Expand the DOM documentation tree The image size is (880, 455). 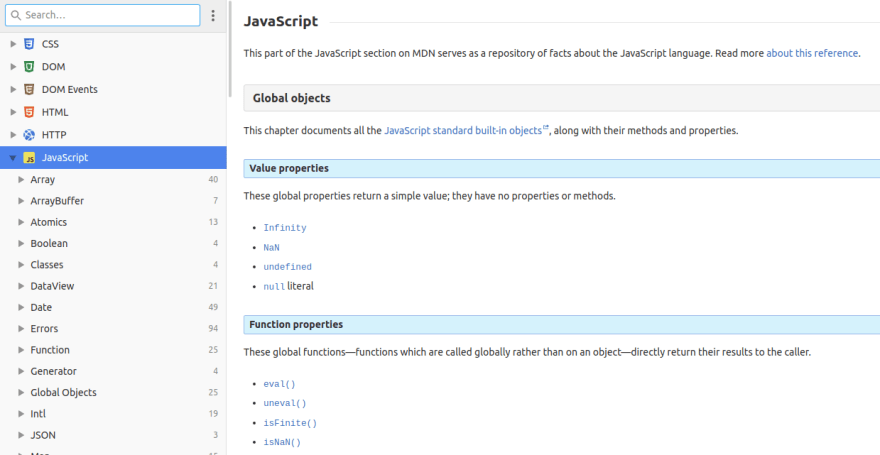[x=13, y=67]
